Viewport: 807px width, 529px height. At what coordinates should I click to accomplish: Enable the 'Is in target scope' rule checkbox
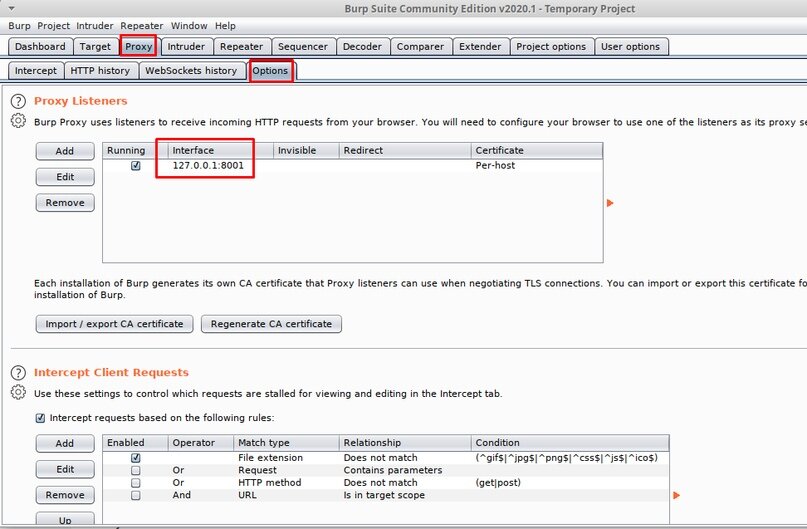coord(136,495)
